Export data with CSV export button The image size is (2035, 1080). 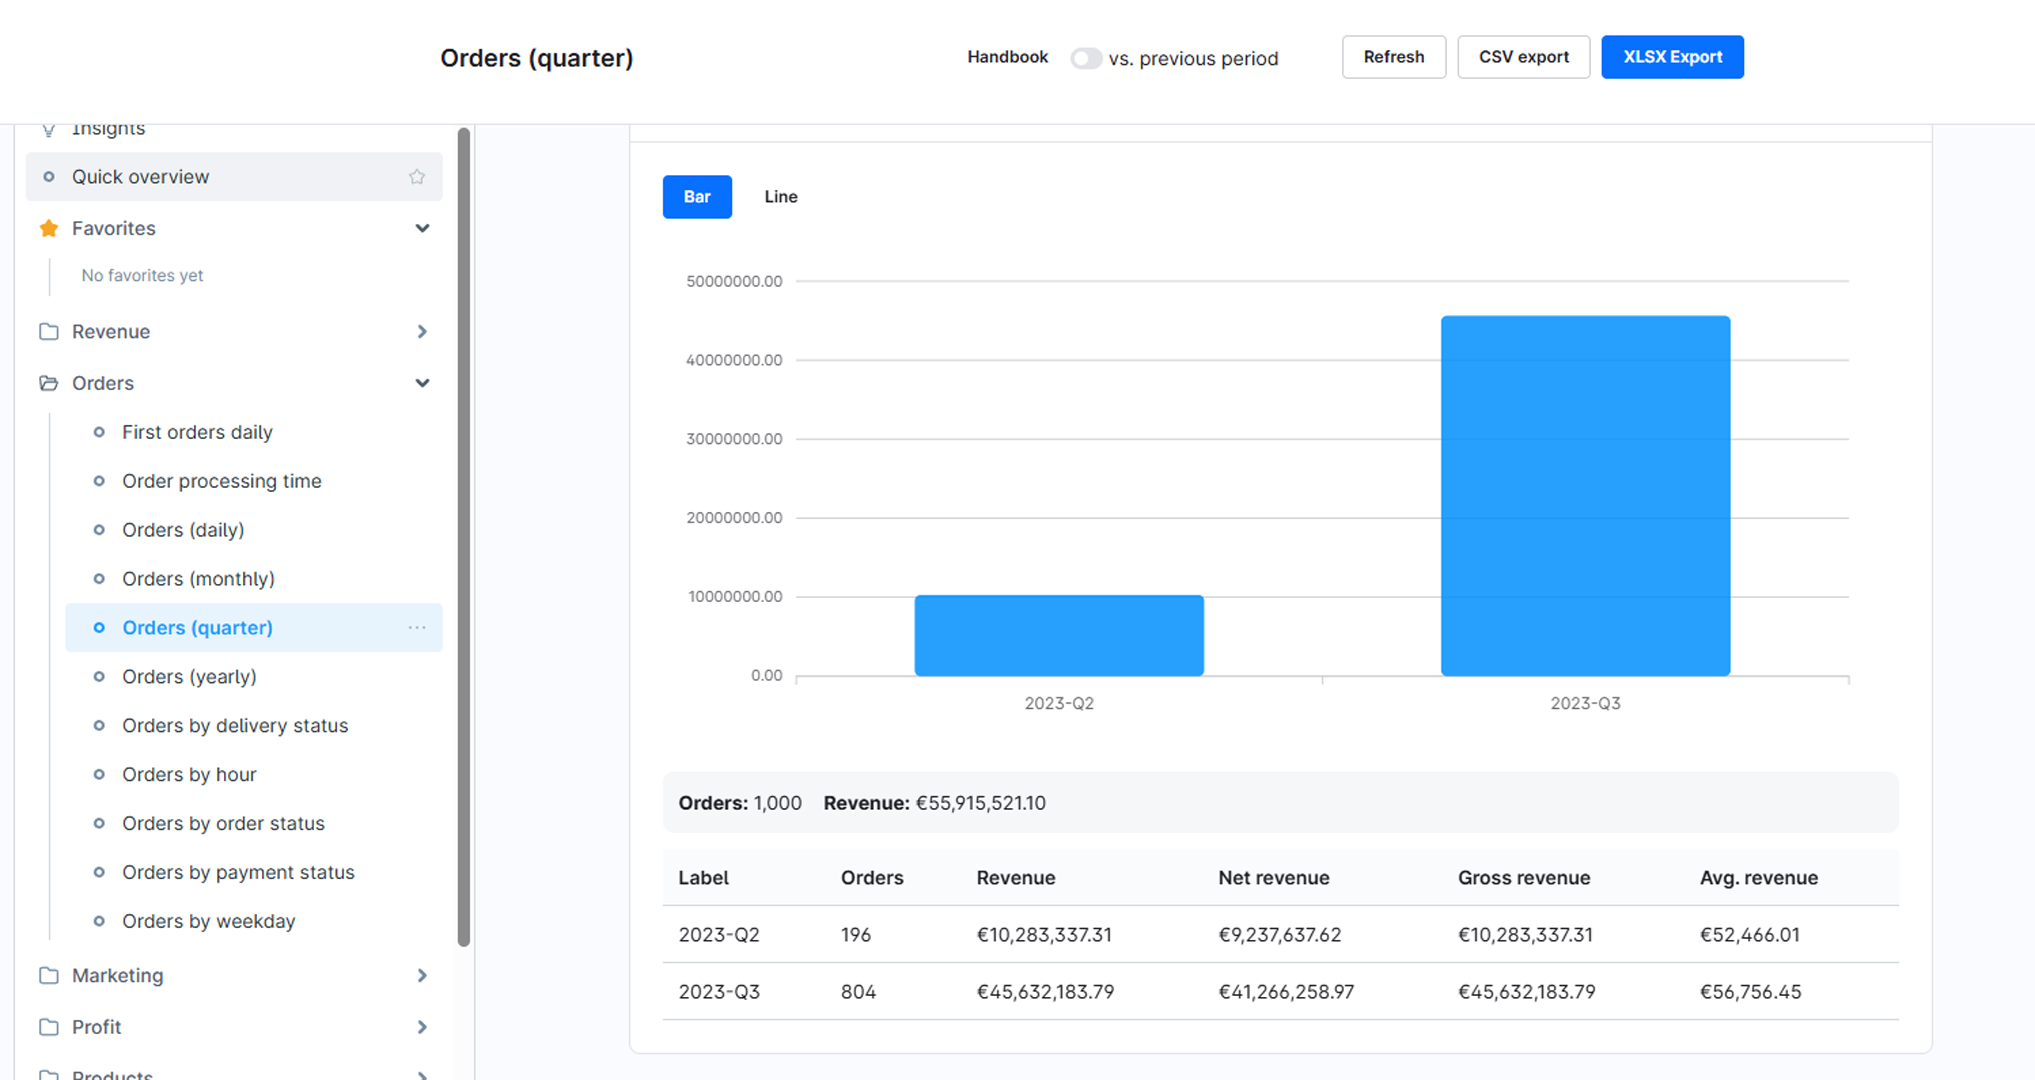(x=1524, y=57)
